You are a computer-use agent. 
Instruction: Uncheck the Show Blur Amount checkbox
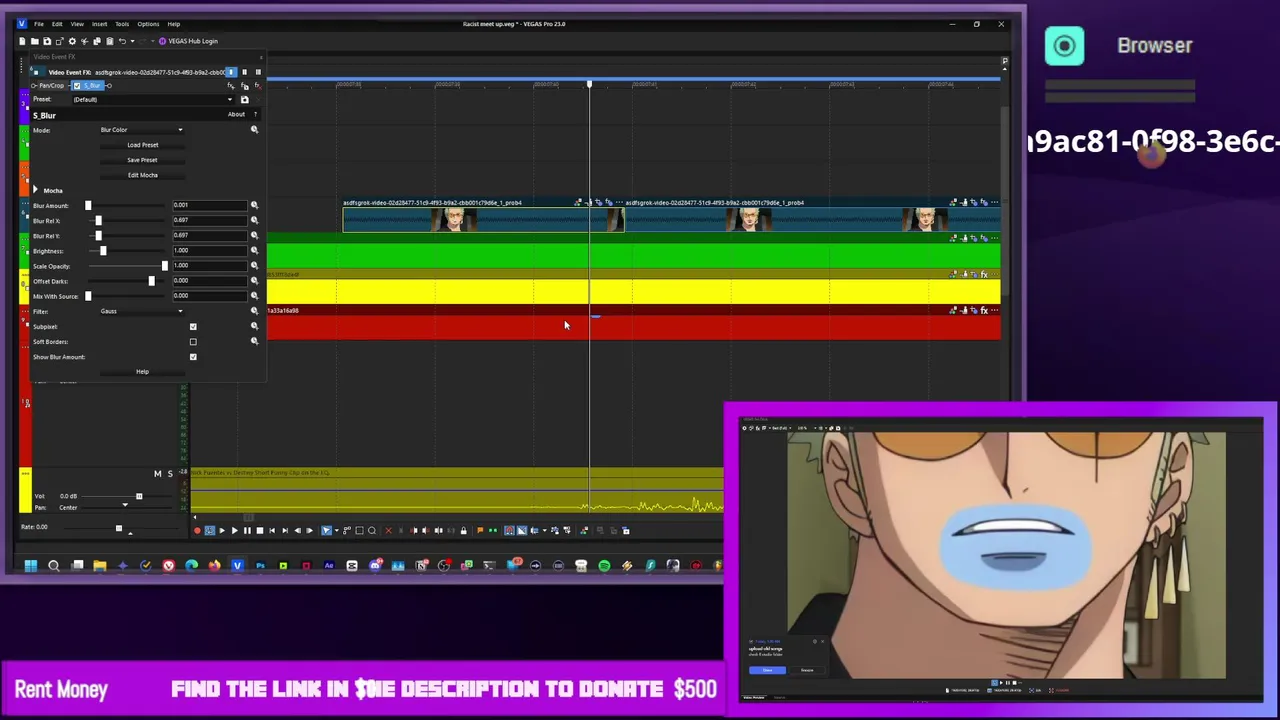pyautogui.click(x=193, y=357)
